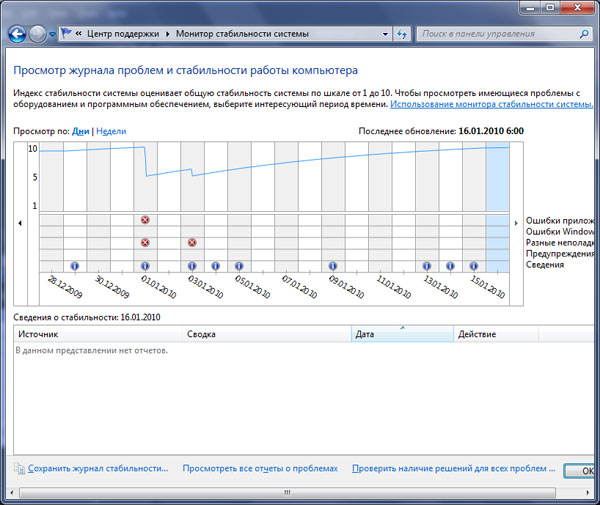Click Проверить наличие решений для всех проблем
This screenshot has height=505, width=600.
pyautogui.click(x=453, y=469)
